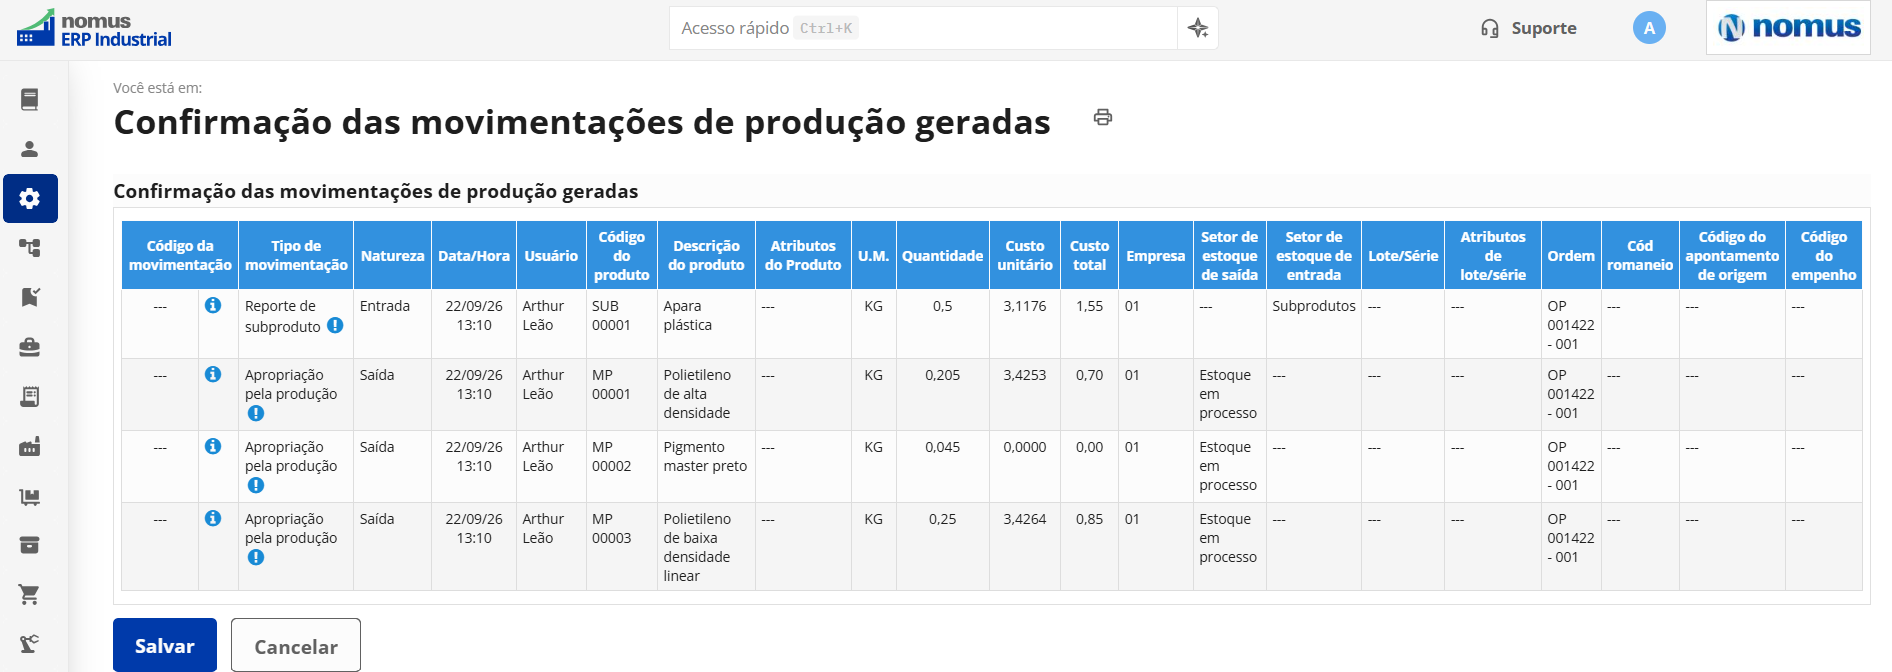Click the Nomus ERP Industrial logo
The image size is (1892, 672).
click(94, 29)
